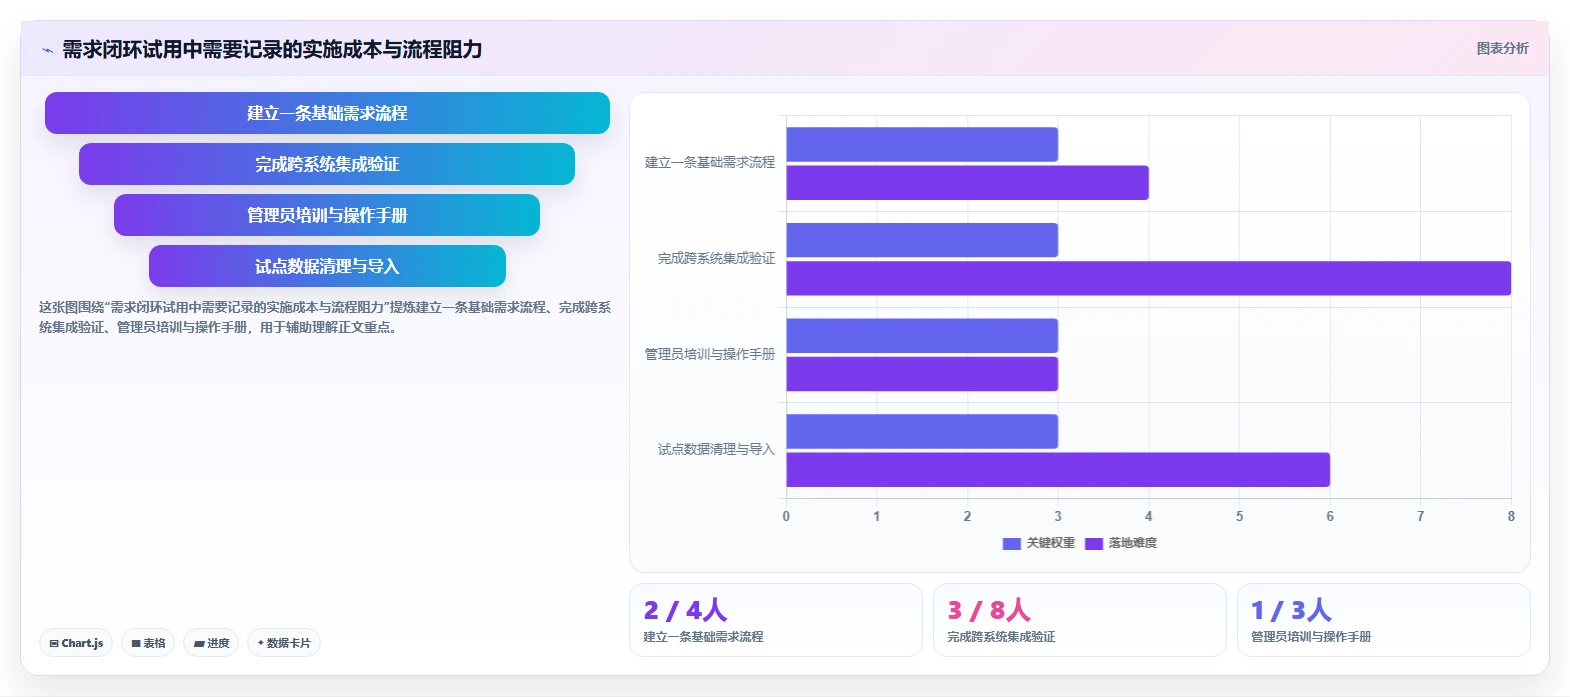The image size is (1570, 697).
Task: Click card caption 管理员培训与操作手册
Action: click(1311, 637)
